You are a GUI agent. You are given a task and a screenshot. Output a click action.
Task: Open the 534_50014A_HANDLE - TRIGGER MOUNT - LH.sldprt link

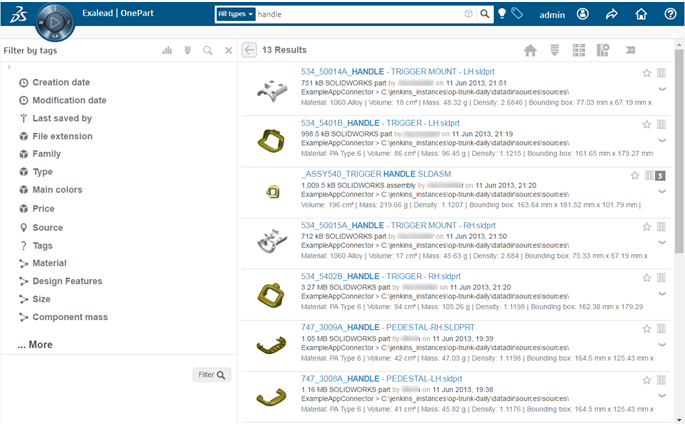pyautogui.click(x=398, y=72)
